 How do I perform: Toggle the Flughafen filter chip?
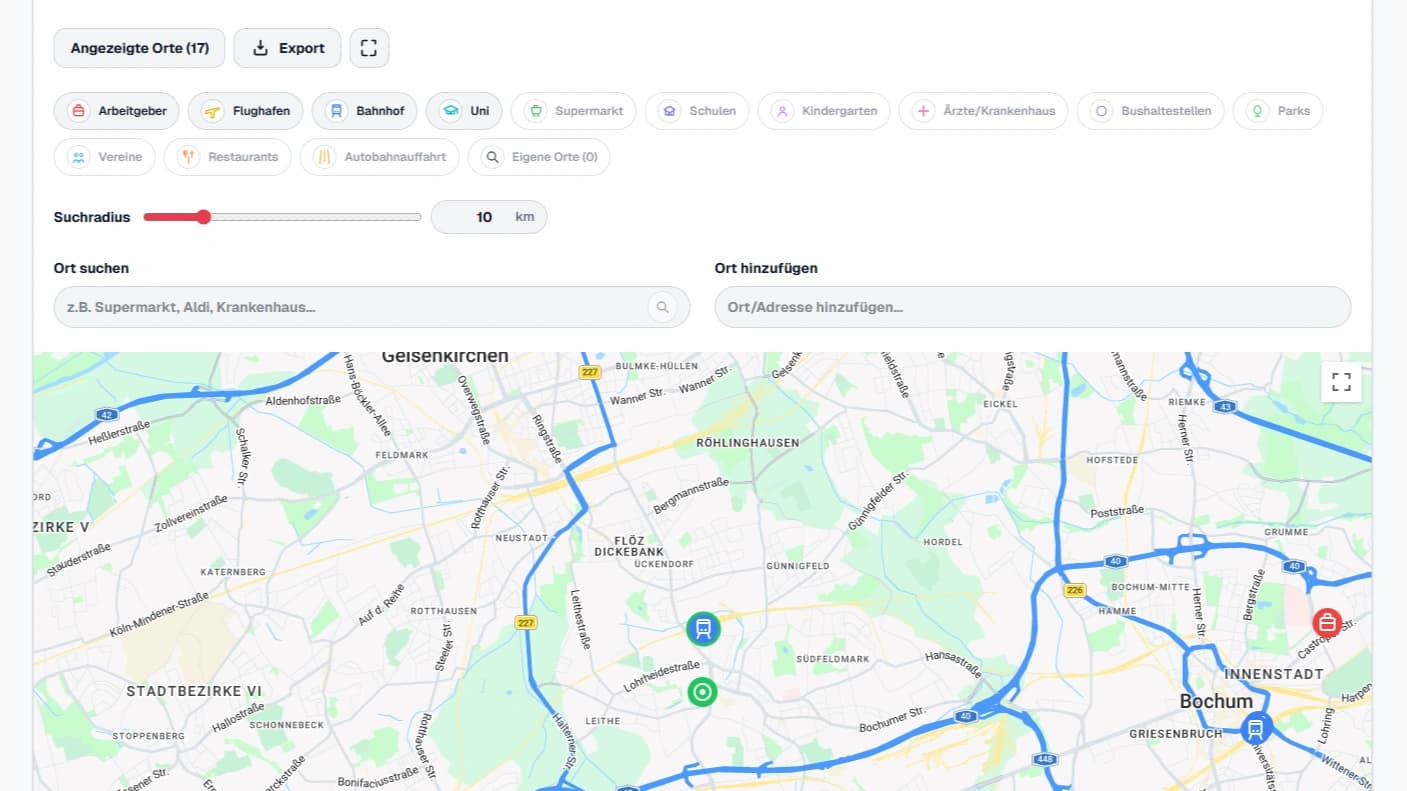click(246, 111)
